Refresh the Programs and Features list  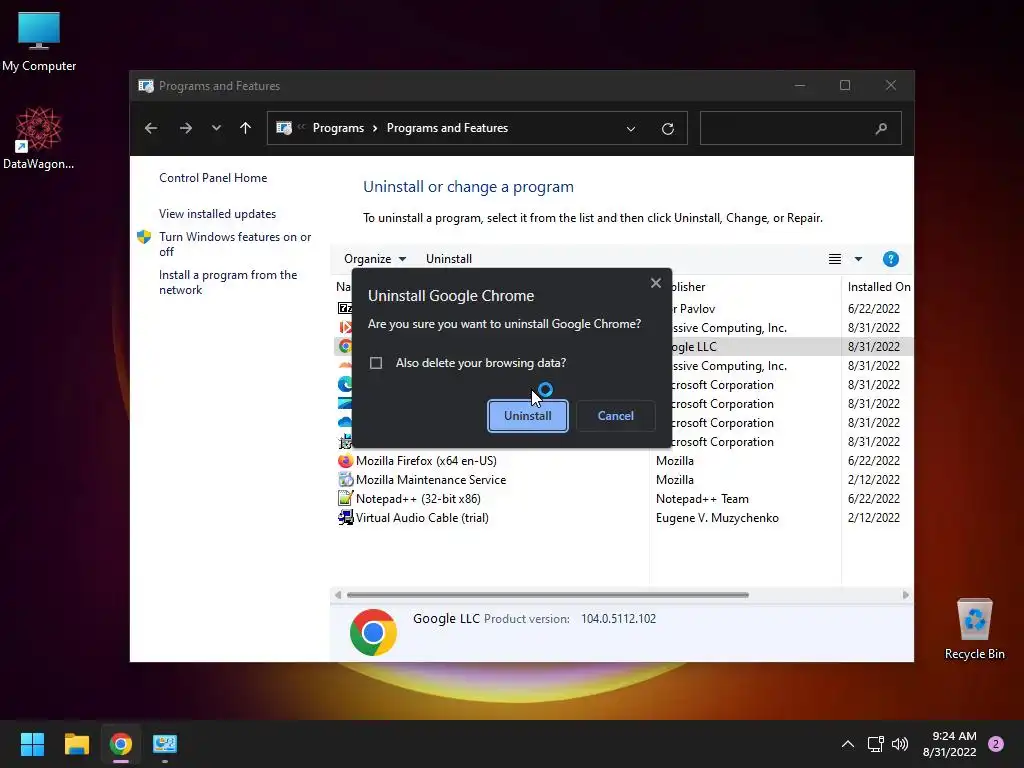tap(667, 129)
